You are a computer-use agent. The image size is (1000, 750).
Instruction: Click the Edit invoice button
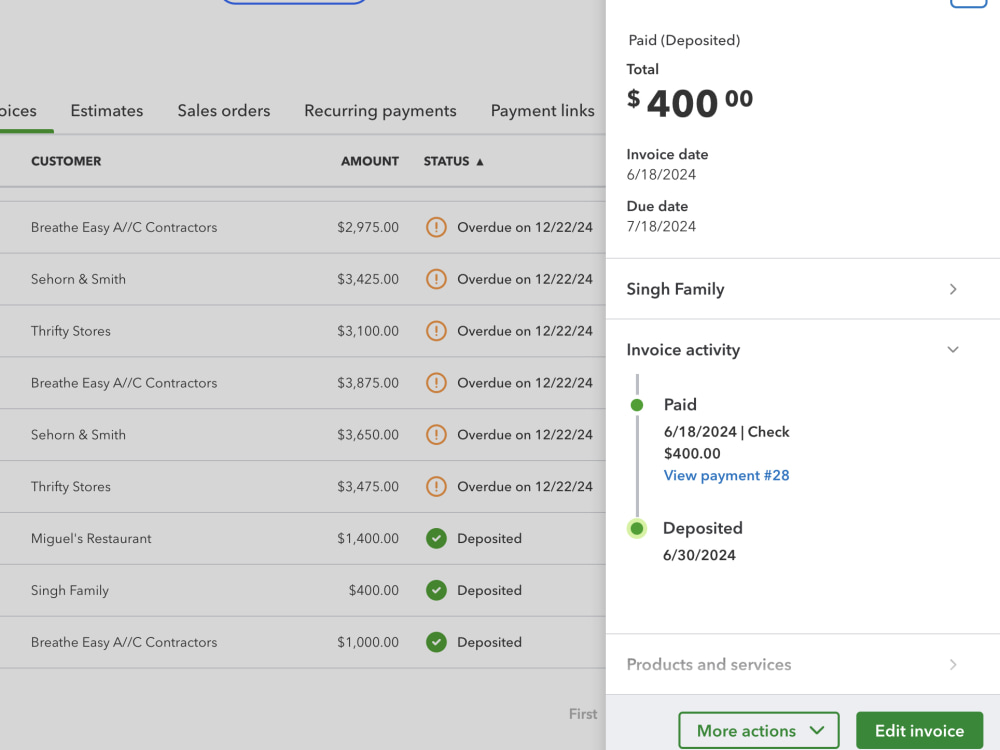919,730
